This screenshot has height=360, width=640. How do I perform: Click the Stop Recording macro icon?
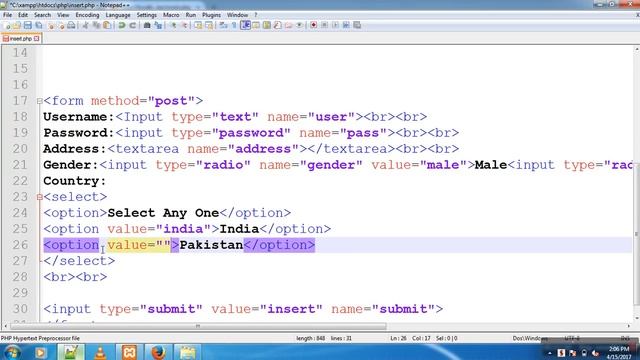324,25
